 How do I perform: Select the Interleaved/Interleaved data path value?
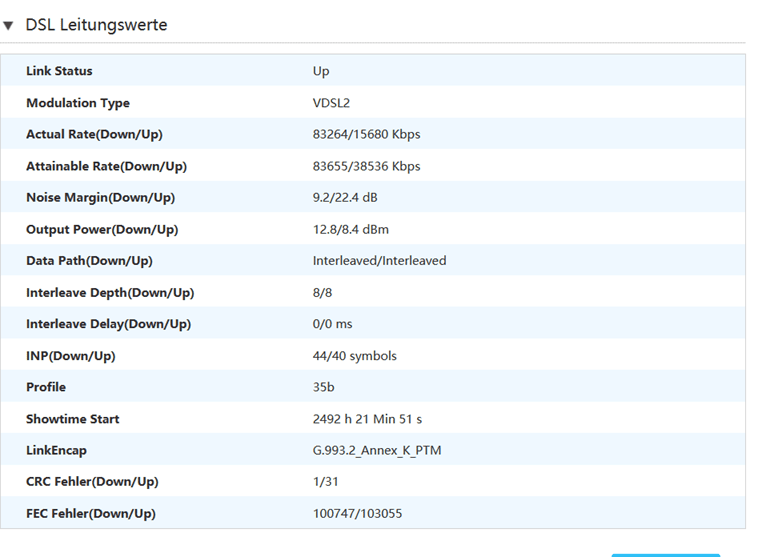point(379,260)
